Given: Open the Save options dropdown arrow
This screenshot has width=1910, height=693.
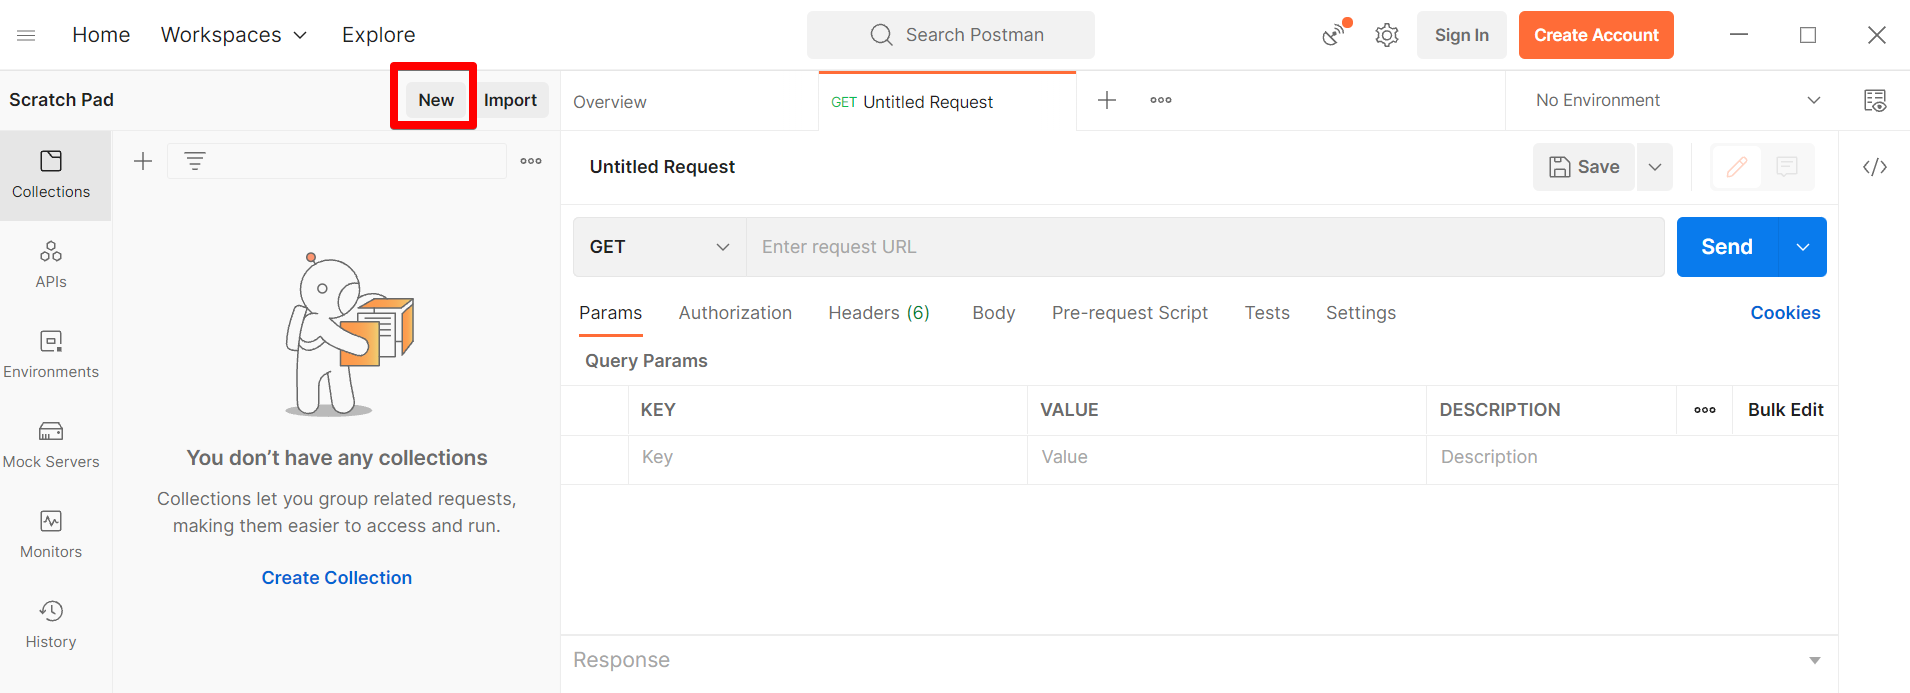Looking at the screenshot, I should click(1655, 167).
